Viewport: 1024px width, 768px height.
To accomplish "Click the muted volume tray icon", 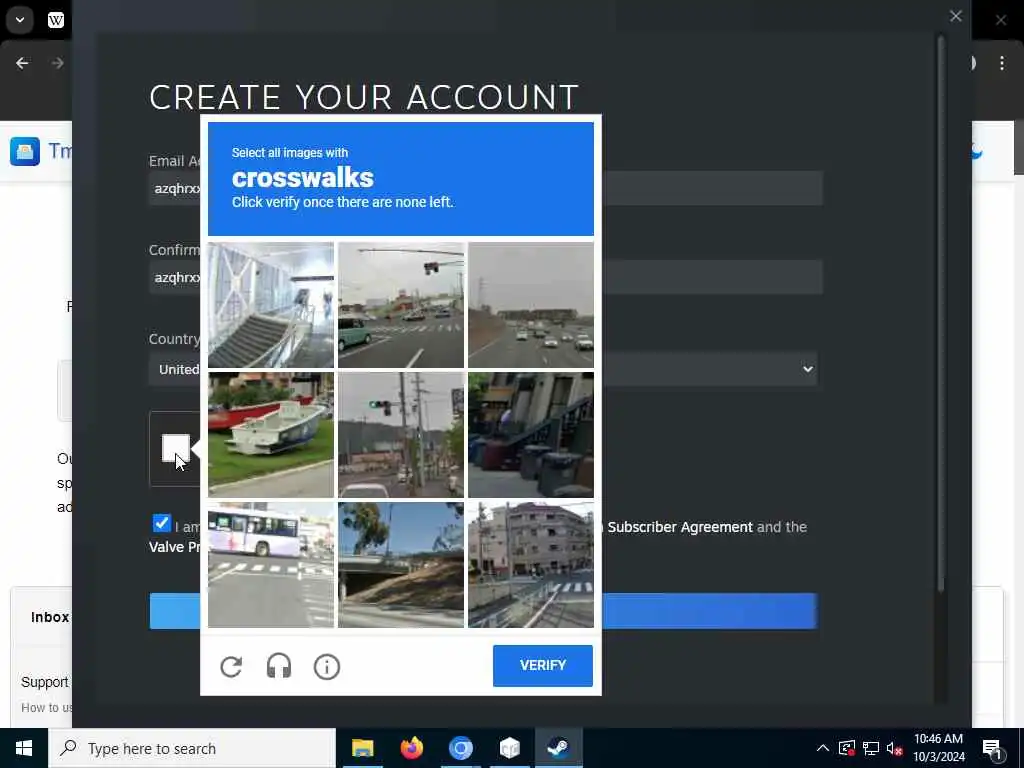I will point(895,748).
